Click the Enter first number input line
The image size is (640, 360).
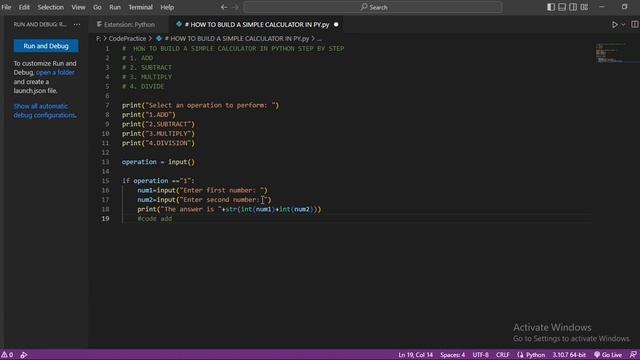pos(202,190)
